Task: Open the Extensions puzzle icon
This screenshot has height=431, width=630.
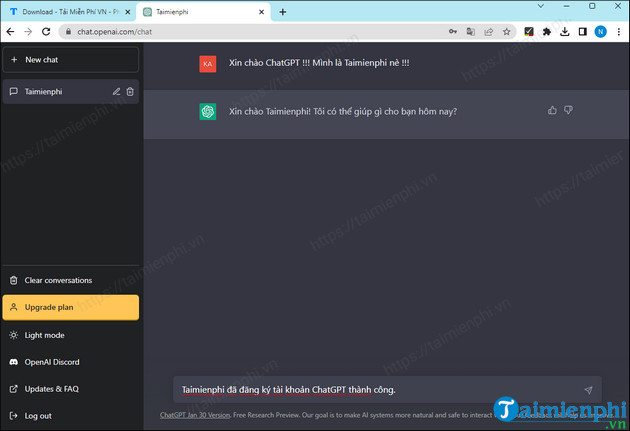Action: (x=546, y=31)
